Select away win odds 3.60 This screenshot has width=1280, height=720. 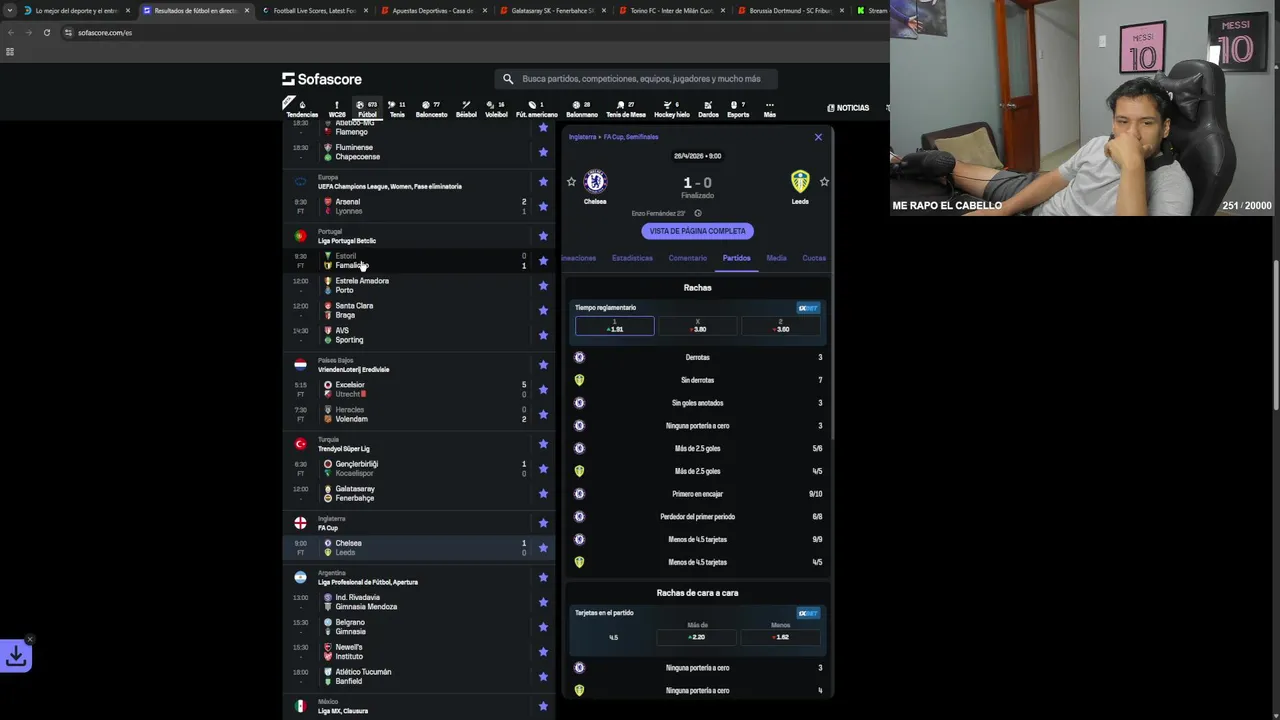tap(781, 326)
